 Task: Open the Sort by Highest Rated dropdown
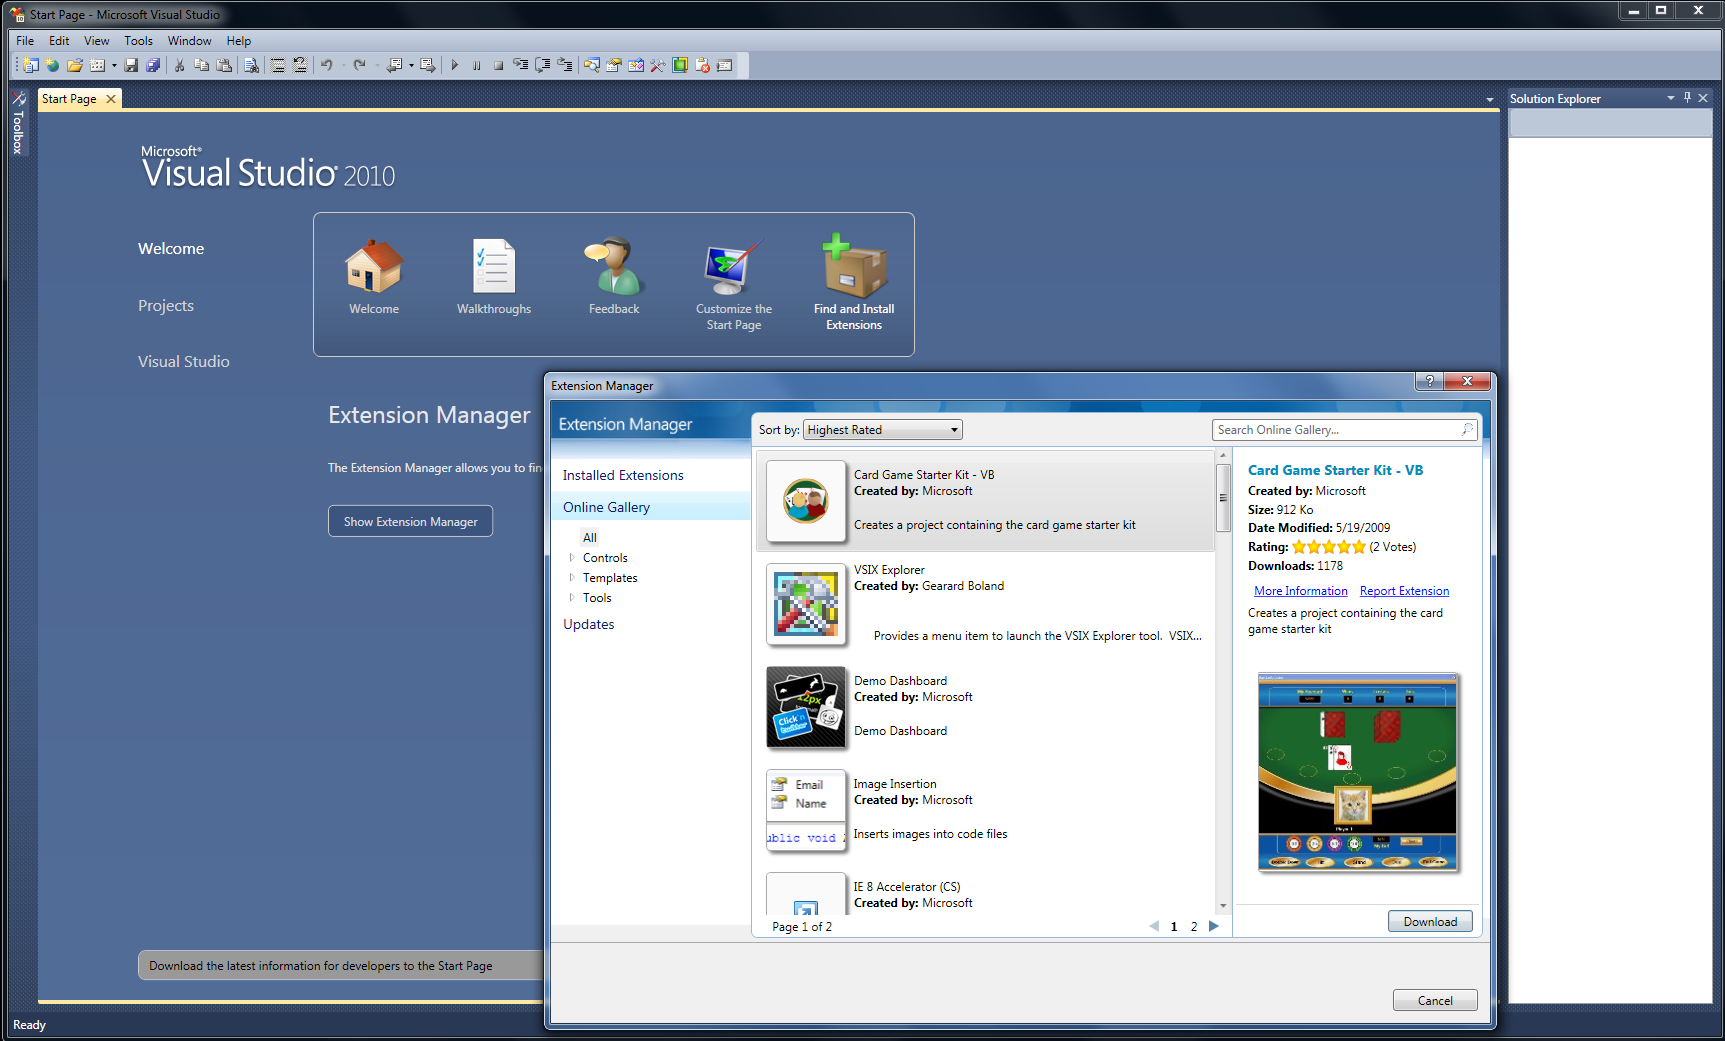pos(882,430)
